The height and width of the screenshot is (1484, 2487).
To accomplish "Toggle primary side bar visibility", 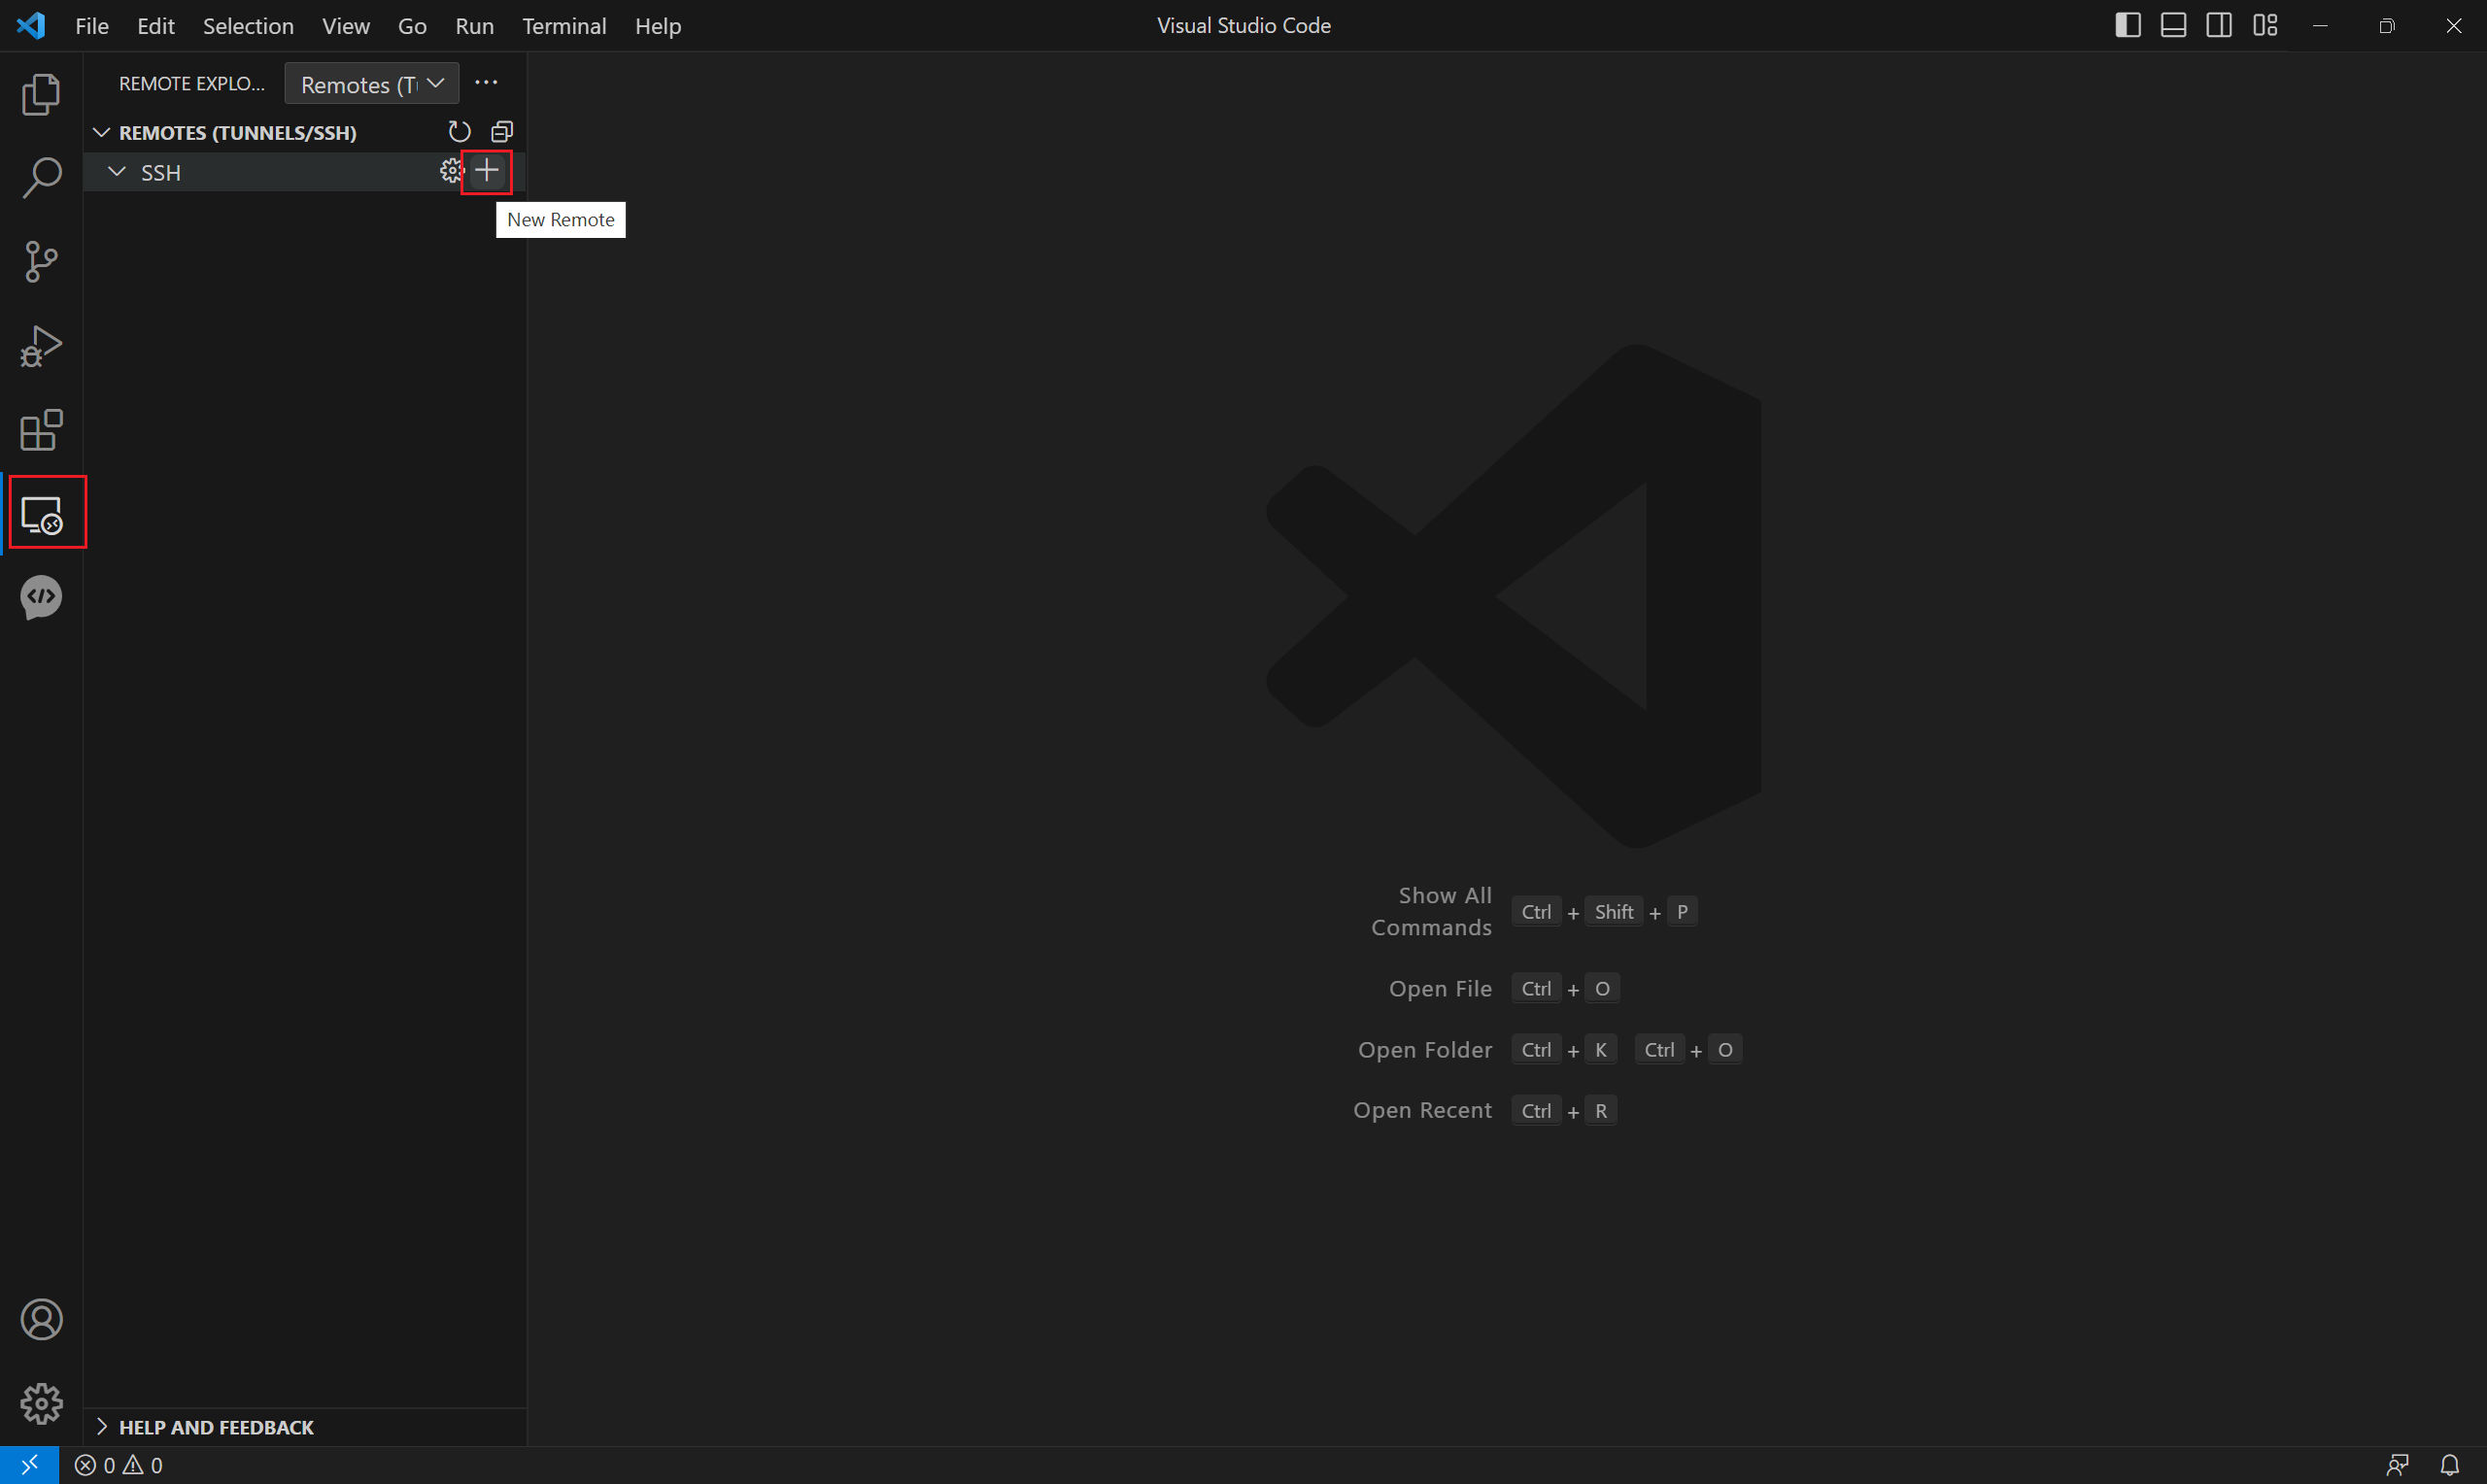I will click(2128, 25).
